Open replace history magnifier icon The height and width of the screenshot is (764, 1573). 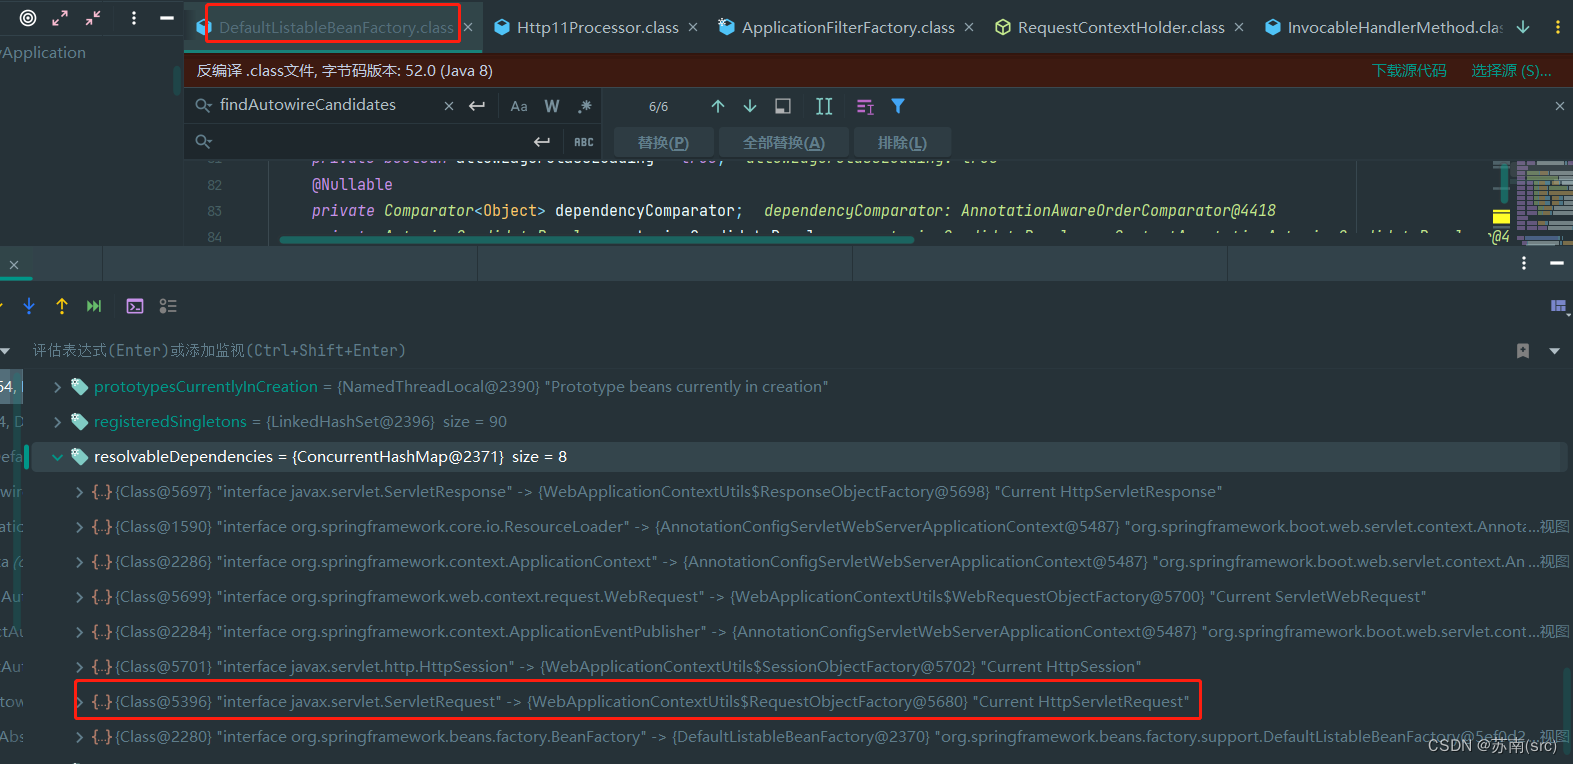point(203,142)
